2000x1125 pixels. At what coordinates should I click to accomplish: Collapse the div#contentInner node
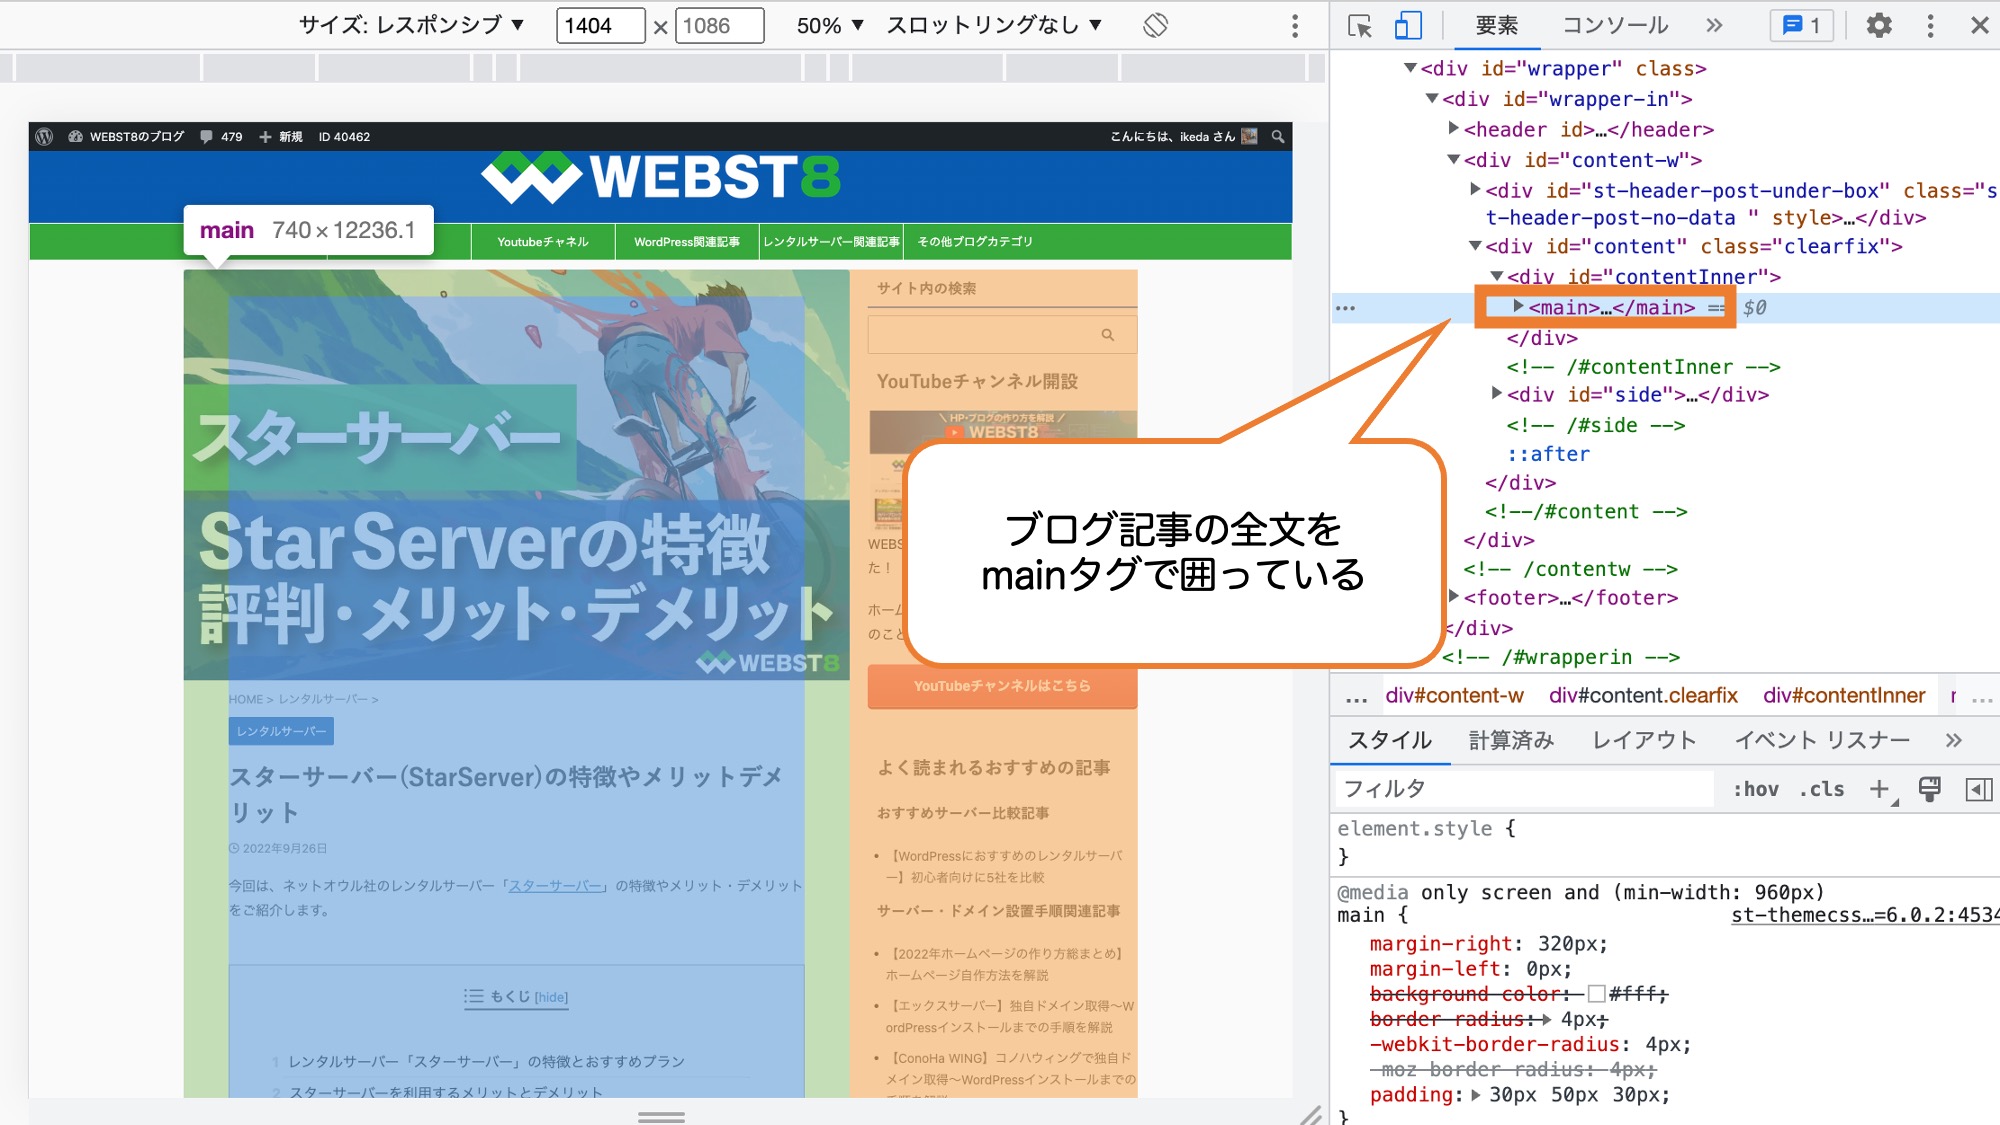coord(1497,276)
